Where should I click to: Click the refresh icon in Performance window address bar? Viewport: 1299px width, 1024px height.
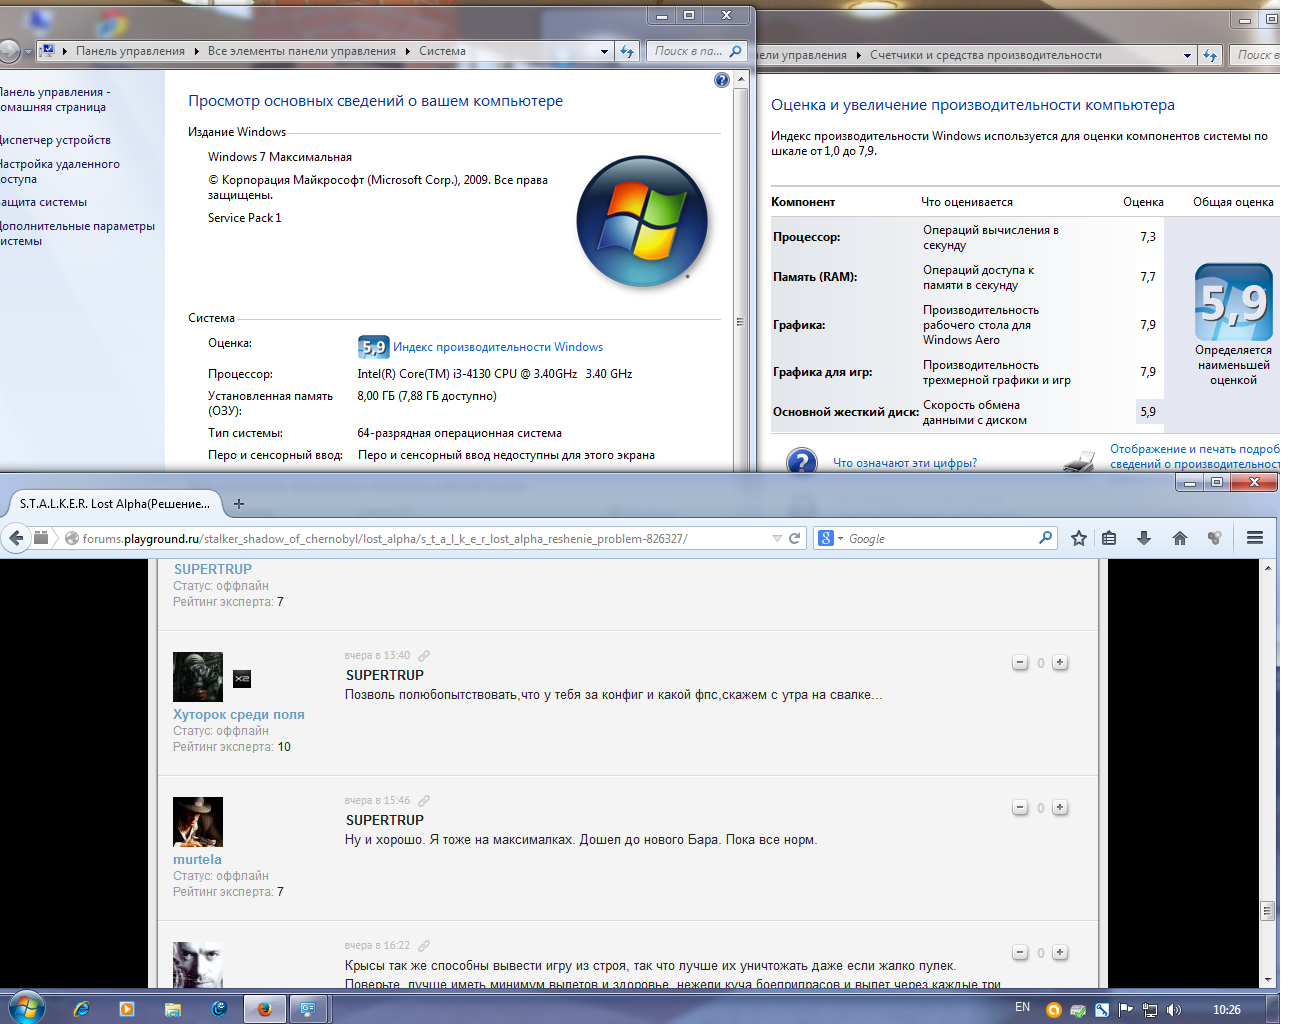coord(1210,55)
